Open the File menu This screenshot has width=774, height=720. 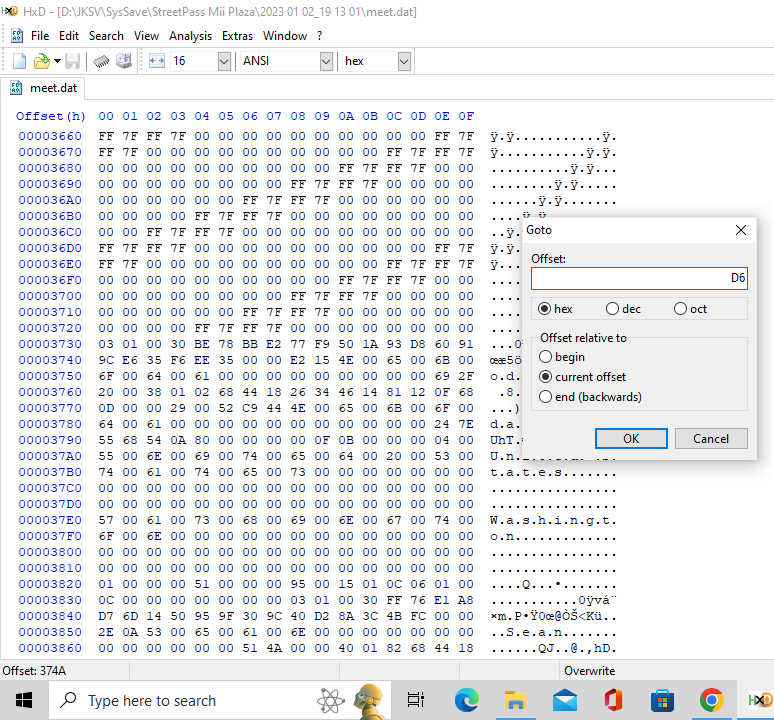39,36
